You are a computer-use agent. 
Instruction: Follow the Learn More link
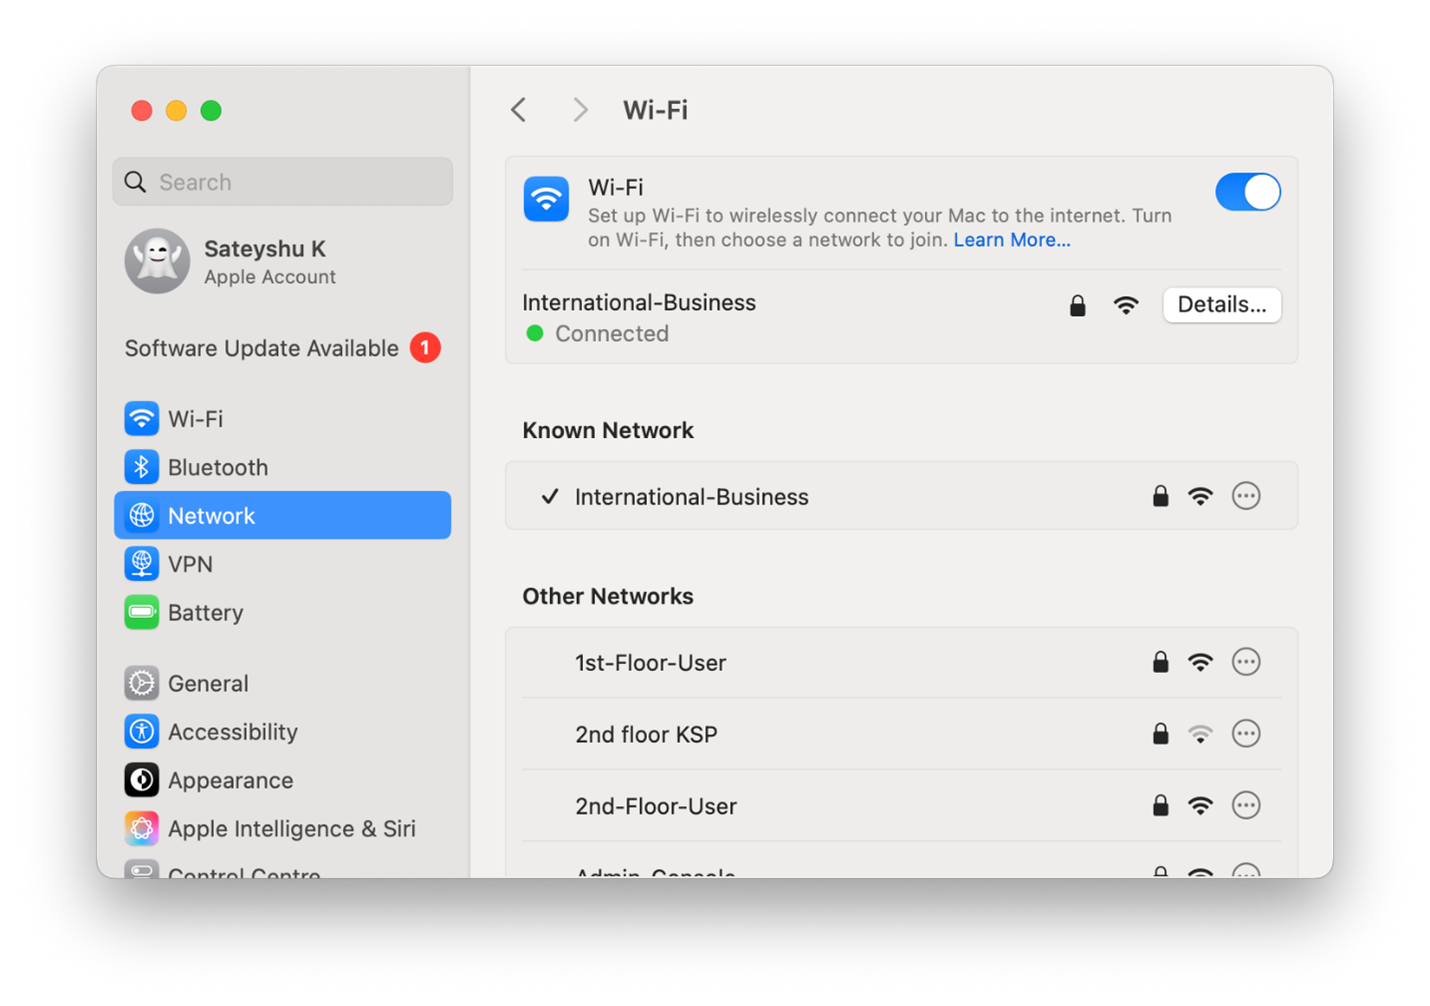coord(1011,240)
